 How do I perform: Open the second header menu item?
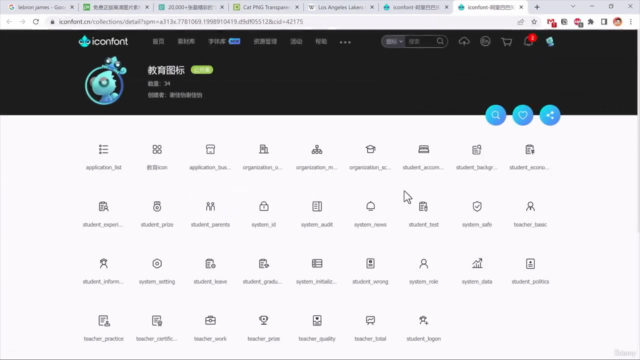point(186,42)
